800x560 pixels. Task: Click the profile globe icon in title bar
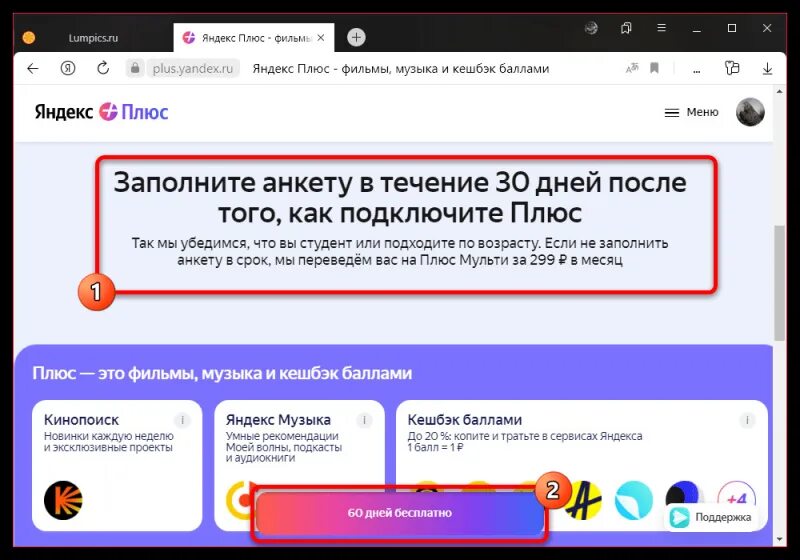pyautogui.click(x=591, y=28)
